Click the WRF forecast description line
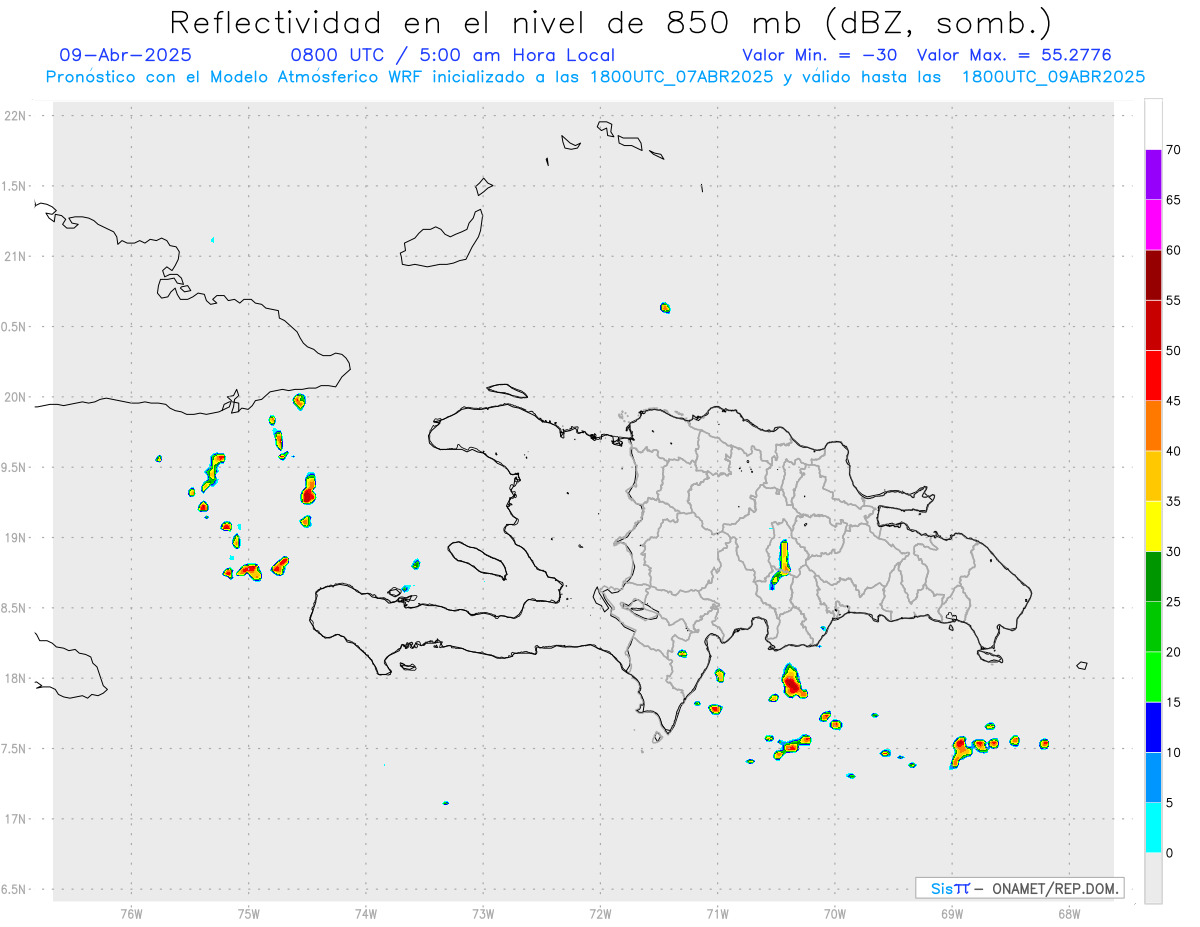 pyautogui.click(x=595, y=77)
